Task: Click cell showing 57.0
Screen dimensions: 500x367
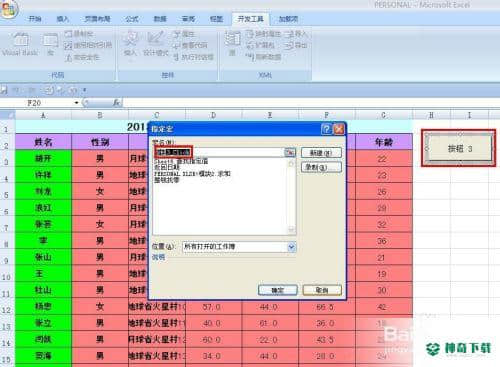Action: click(x=213, y=307)
